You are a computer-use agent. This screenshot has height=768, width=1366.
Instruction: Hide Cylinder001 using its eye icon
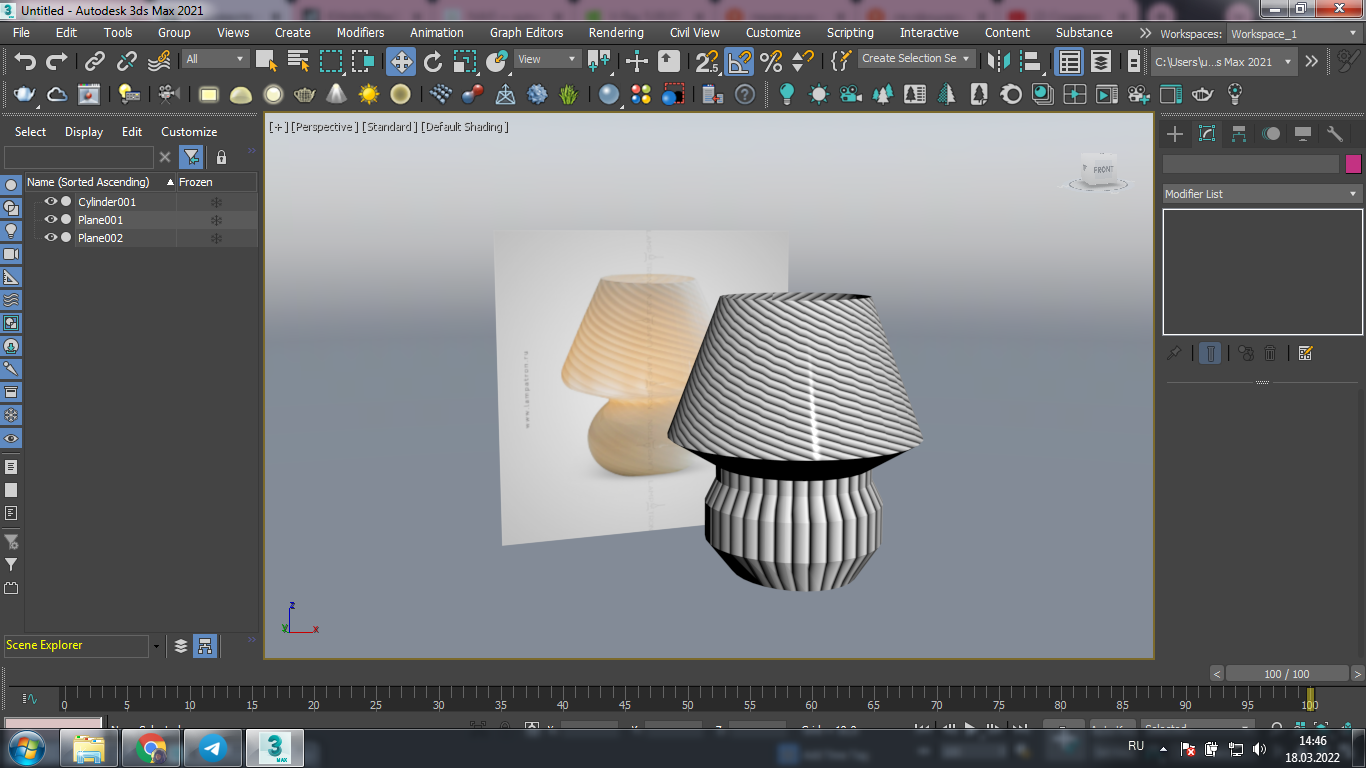coord(50,202)
